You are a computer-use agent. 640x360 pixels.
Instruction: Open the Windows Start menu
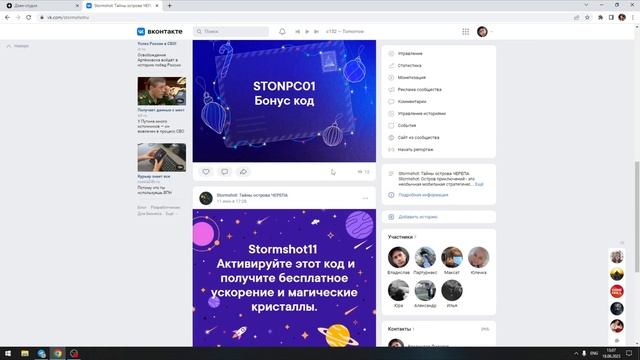coord(8,353)
